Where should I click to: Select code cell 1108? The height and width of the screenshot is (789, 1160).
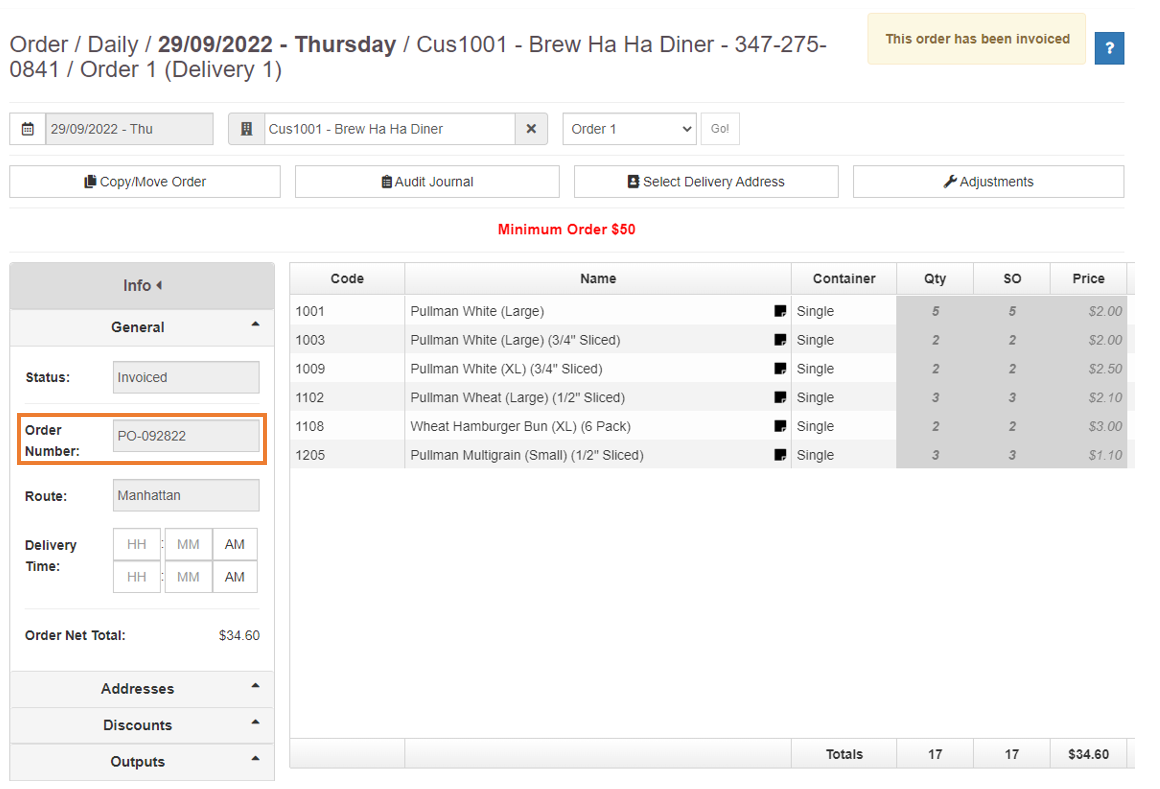point(347,427)
